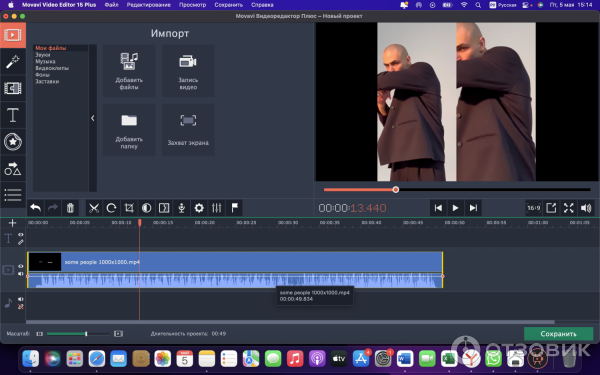
Task: Open Color adjustments tool
Action: click(x=146, y=208)
